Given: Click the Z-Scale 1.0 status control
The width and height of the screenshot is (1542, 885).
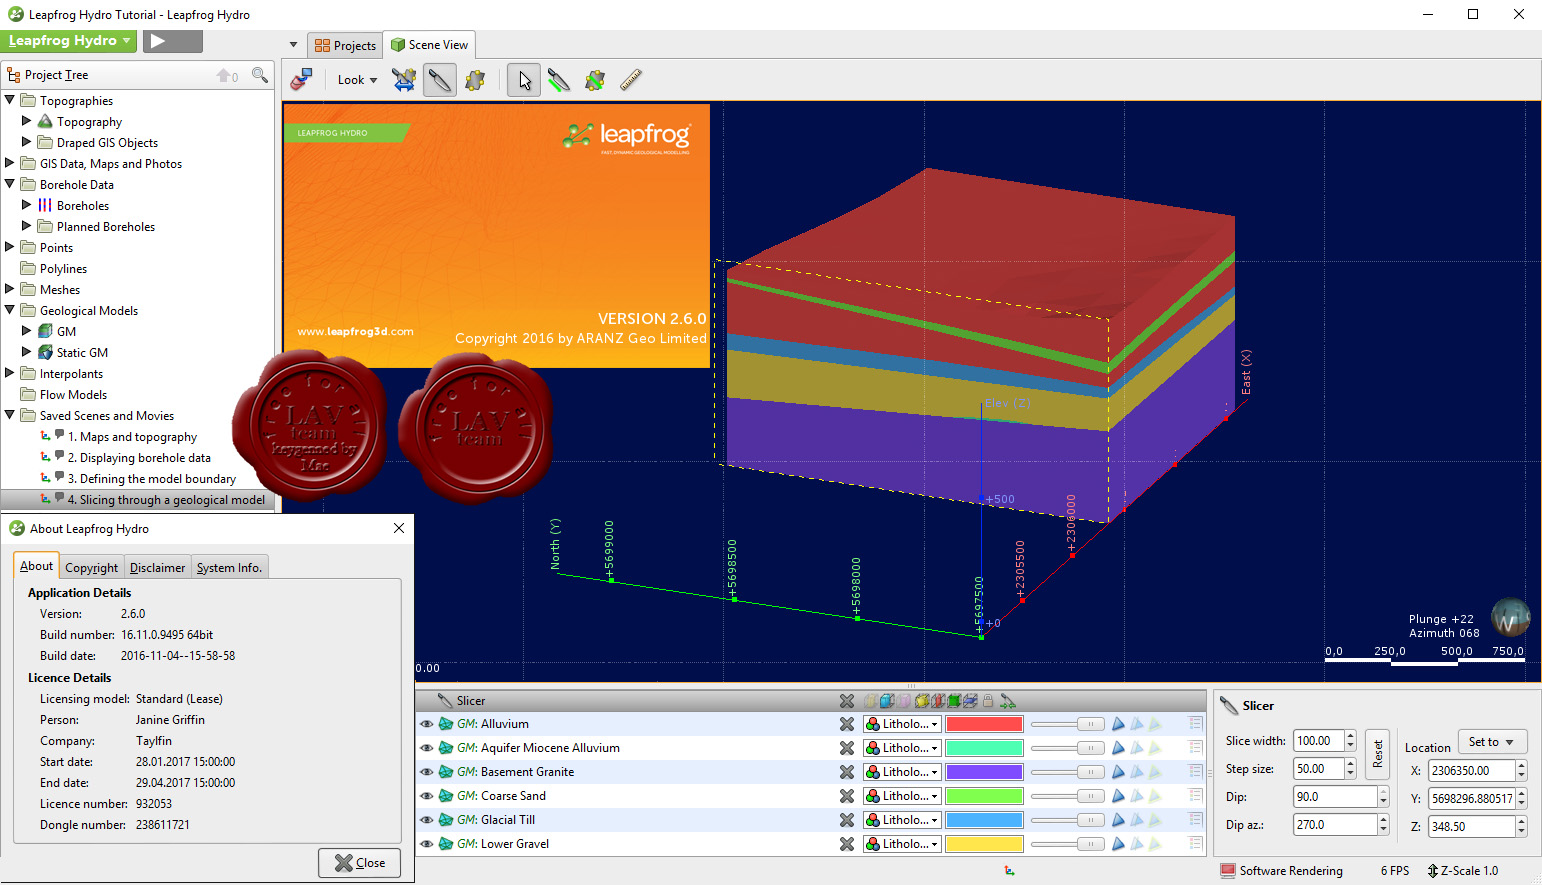Looking at the screenshot, I should pos(1463,871).
